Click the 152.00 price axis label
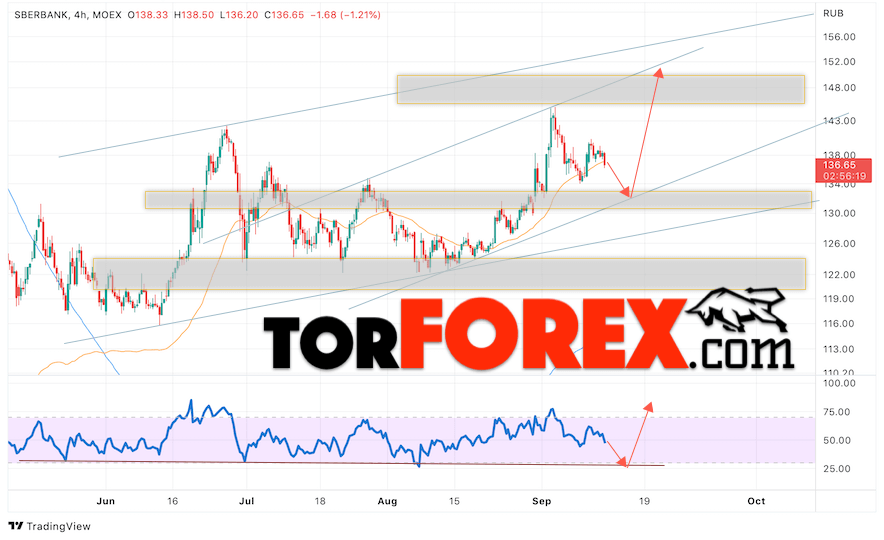This screenshot has height=540, width=884. [839, 61]
